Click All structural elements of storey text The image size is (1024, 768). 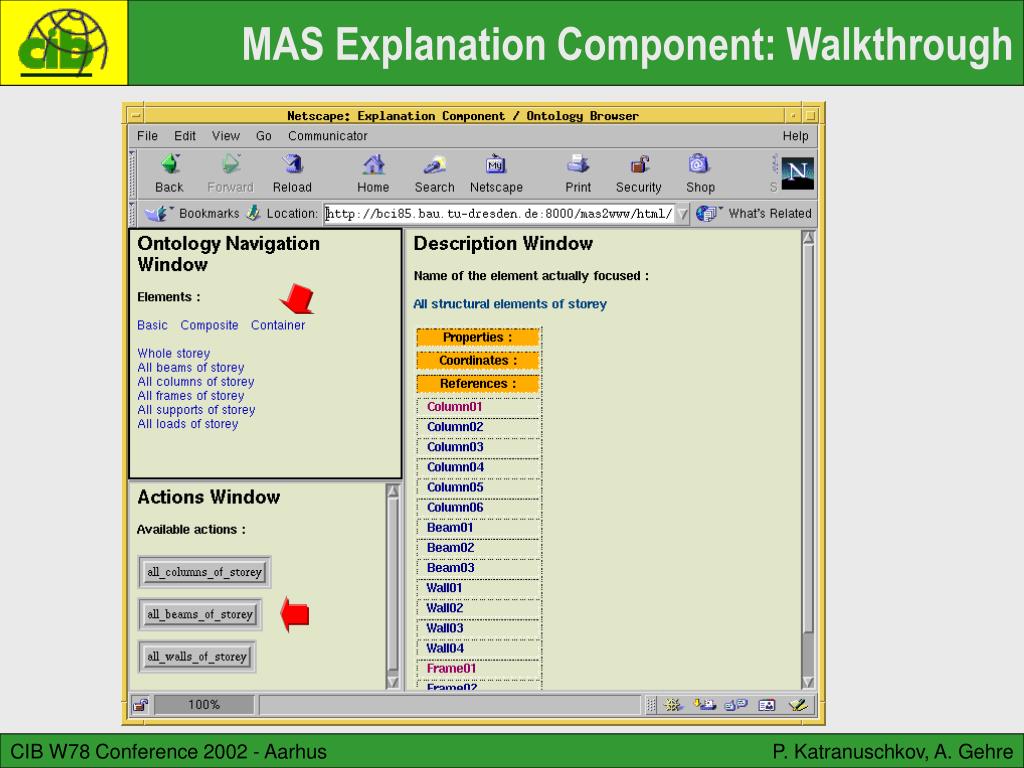pos(510,304)
